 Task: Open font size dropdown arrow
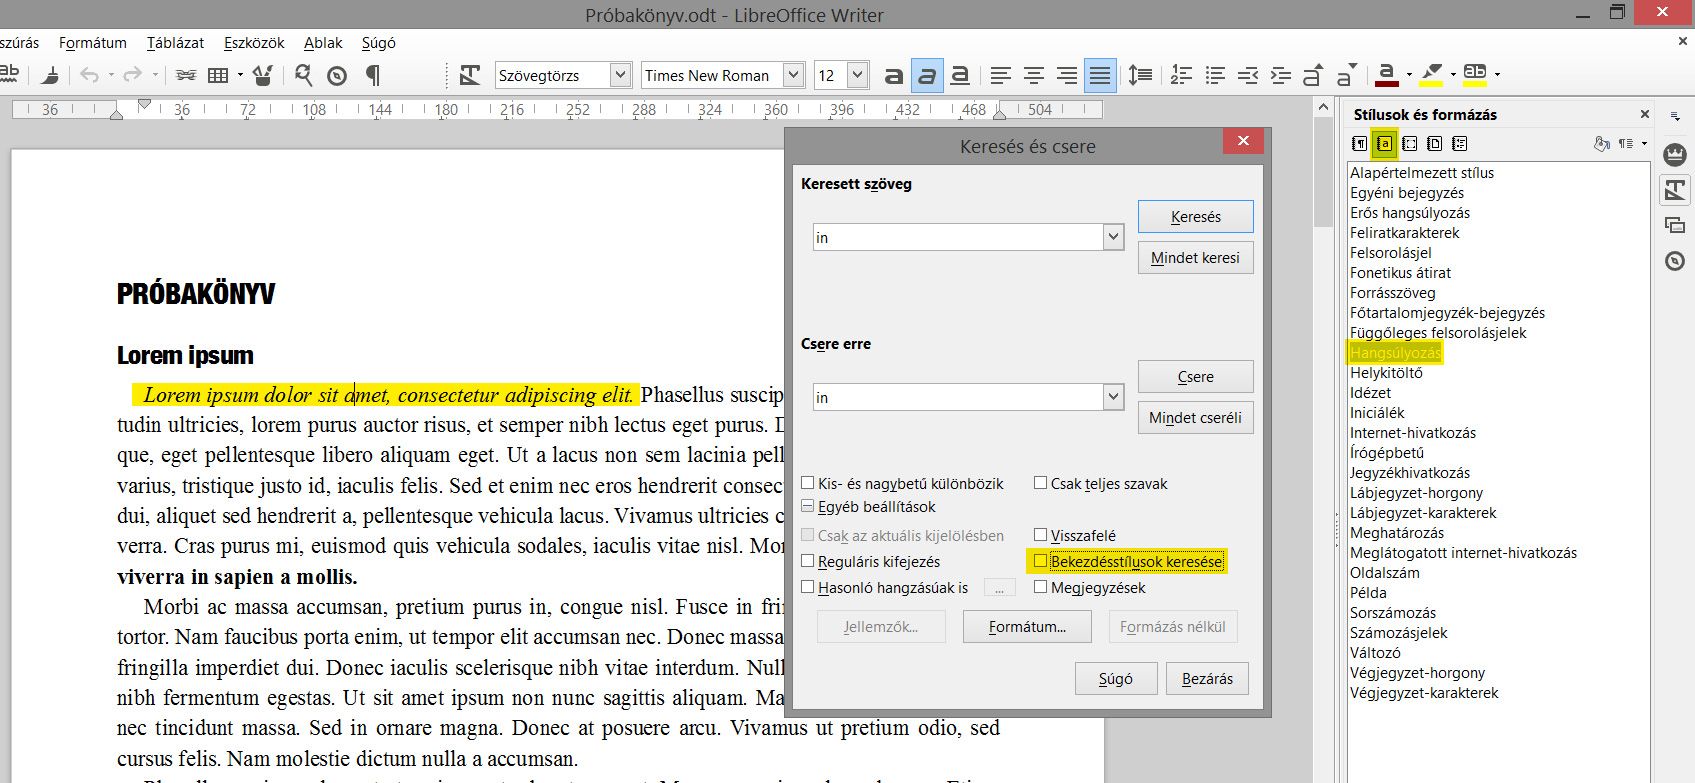(x=857, y=75)
